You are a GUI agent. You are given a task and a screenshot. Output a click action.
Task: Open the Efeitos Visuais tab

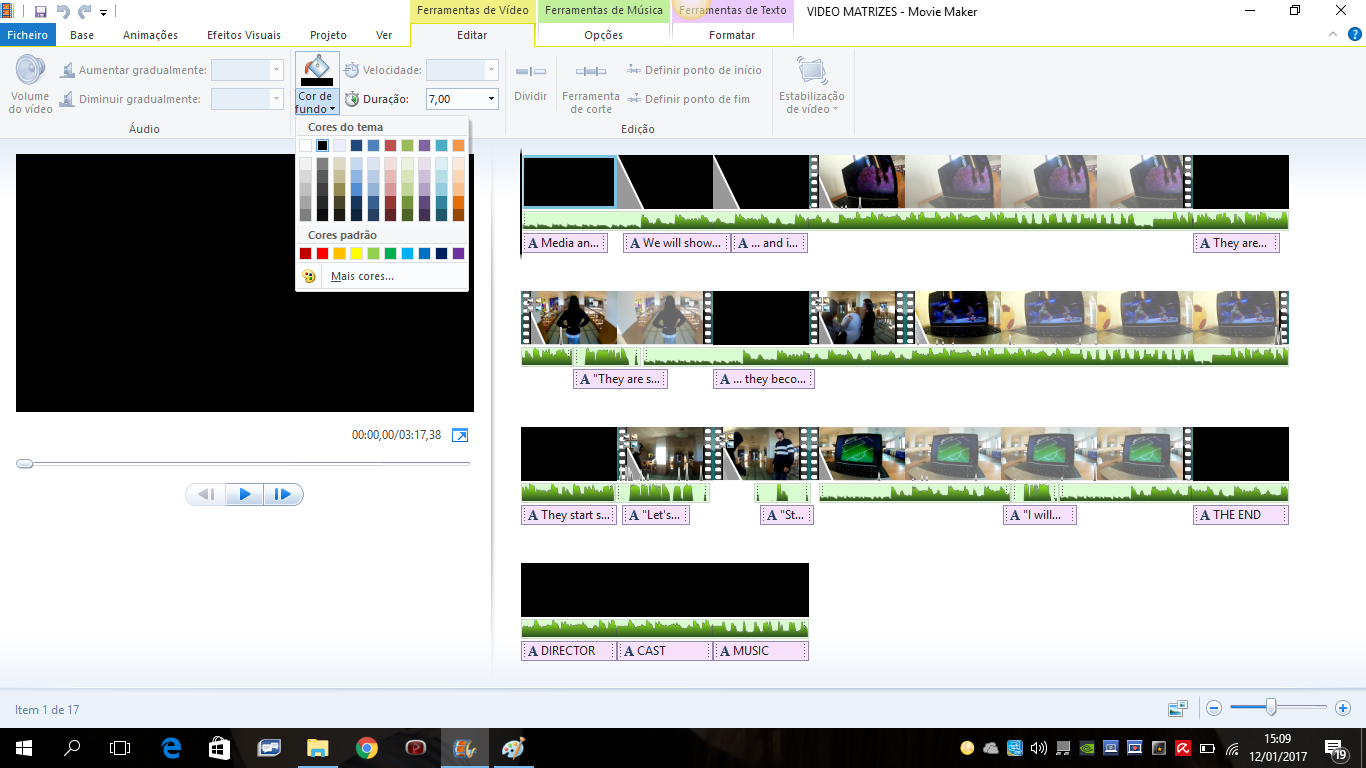tap(244, 35)
